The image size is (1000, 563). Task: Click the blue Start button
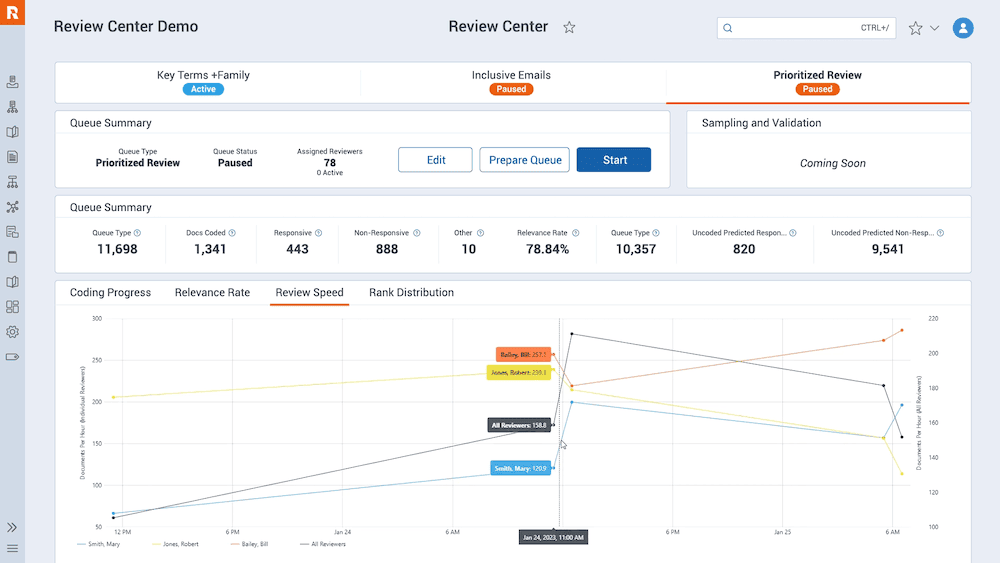[614, 160]
